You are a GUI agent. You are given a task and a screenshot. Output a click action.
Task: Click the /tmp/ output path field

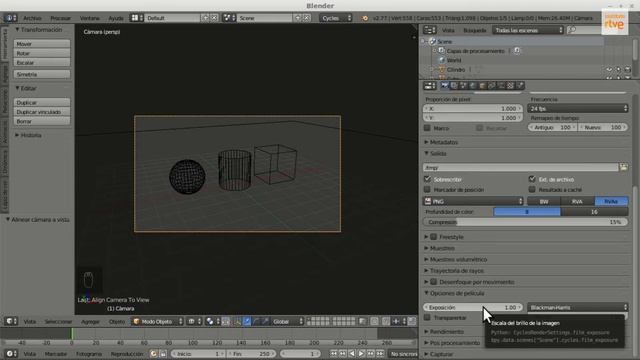[x=521, y=167]
